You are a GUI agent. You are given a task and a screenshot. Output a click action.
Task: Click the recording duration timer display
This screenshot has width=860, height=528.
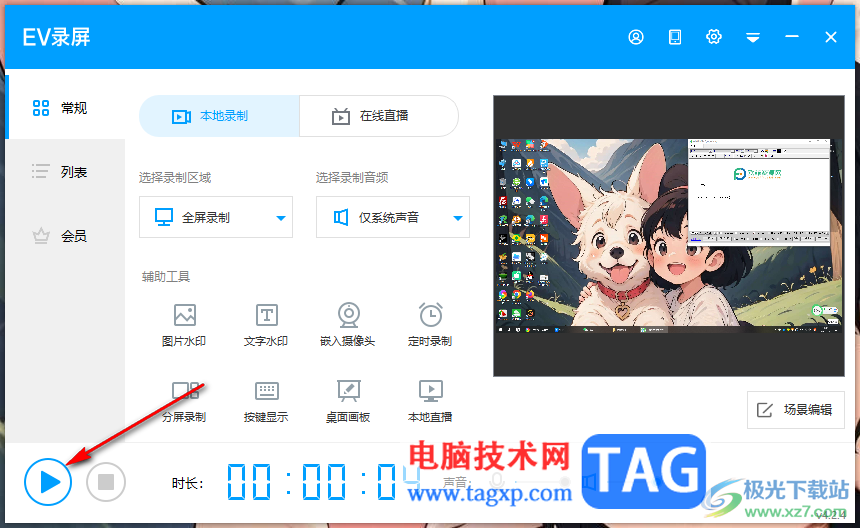pyautogui.click(x=324, y=482)
